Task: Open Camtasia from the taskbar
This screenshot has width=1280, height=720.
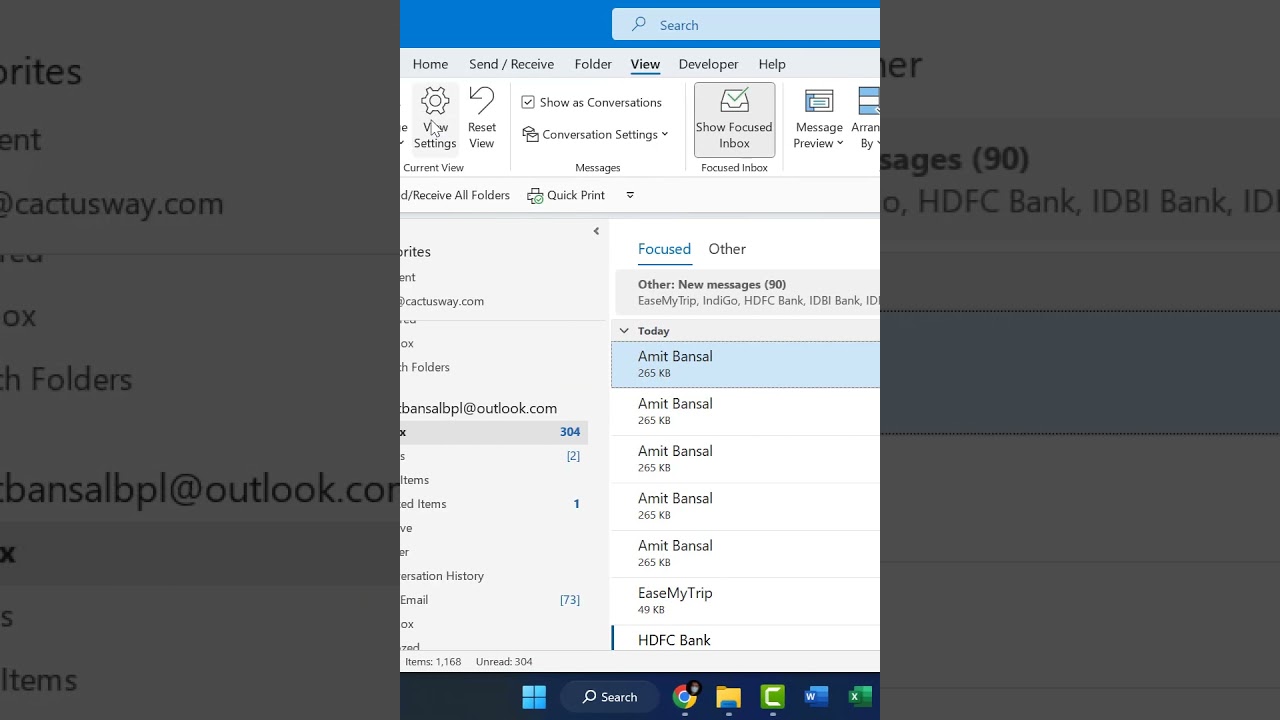Action: [772, 697]
